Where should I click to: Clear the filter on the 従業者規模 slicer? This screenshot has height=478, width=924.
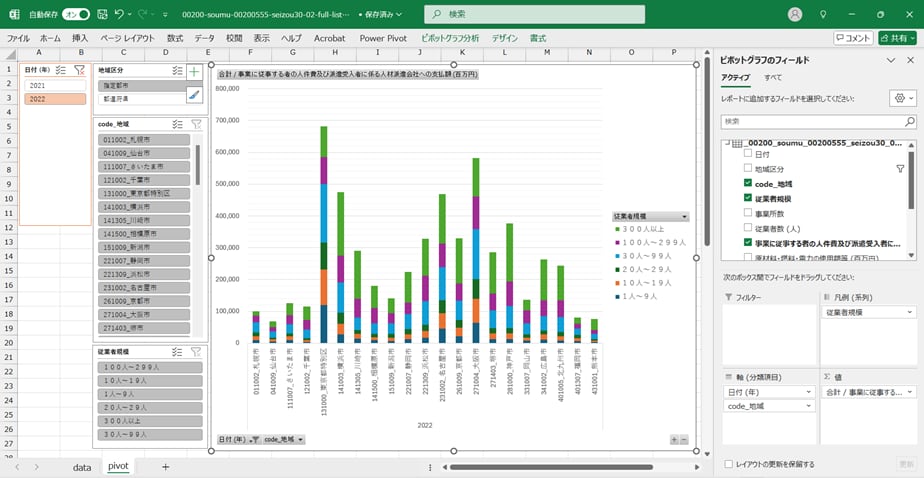195,352
